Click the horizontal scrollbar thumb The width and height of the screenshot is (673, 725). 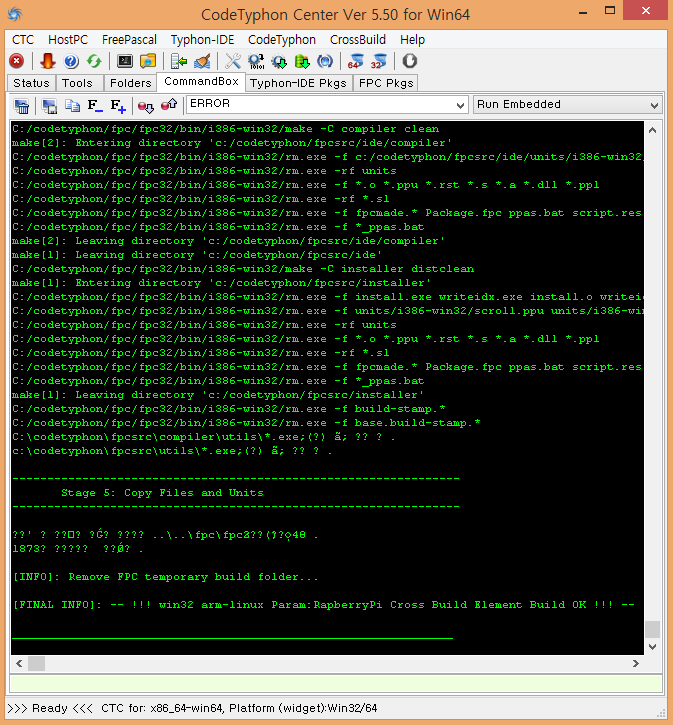coord(37,664)
